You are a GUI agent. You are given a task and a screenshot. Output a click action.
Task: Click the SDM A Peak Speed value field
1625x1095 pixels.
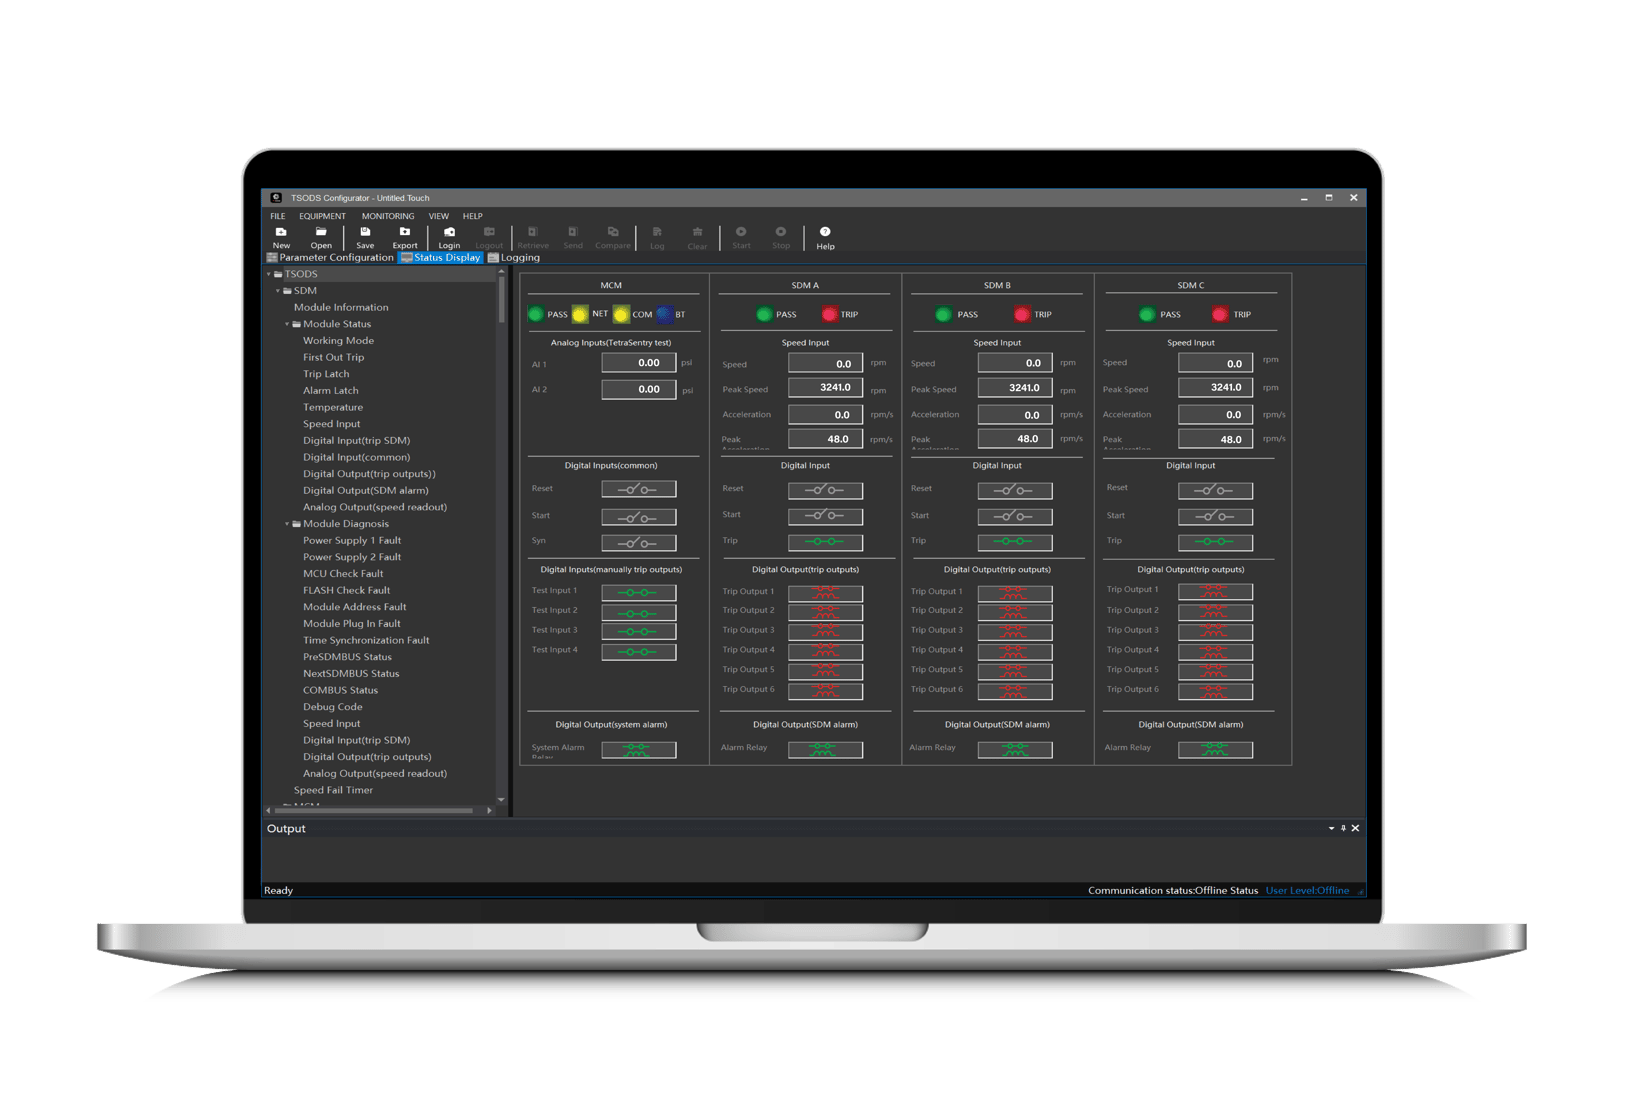coord(825,388)
